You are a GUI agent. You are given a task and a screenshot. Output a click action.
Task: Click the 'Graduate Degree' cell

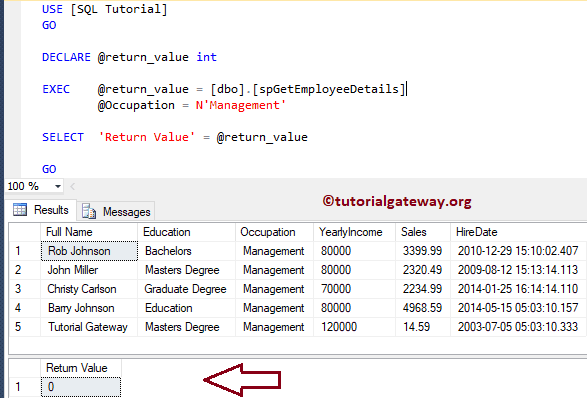click(186, 289)
